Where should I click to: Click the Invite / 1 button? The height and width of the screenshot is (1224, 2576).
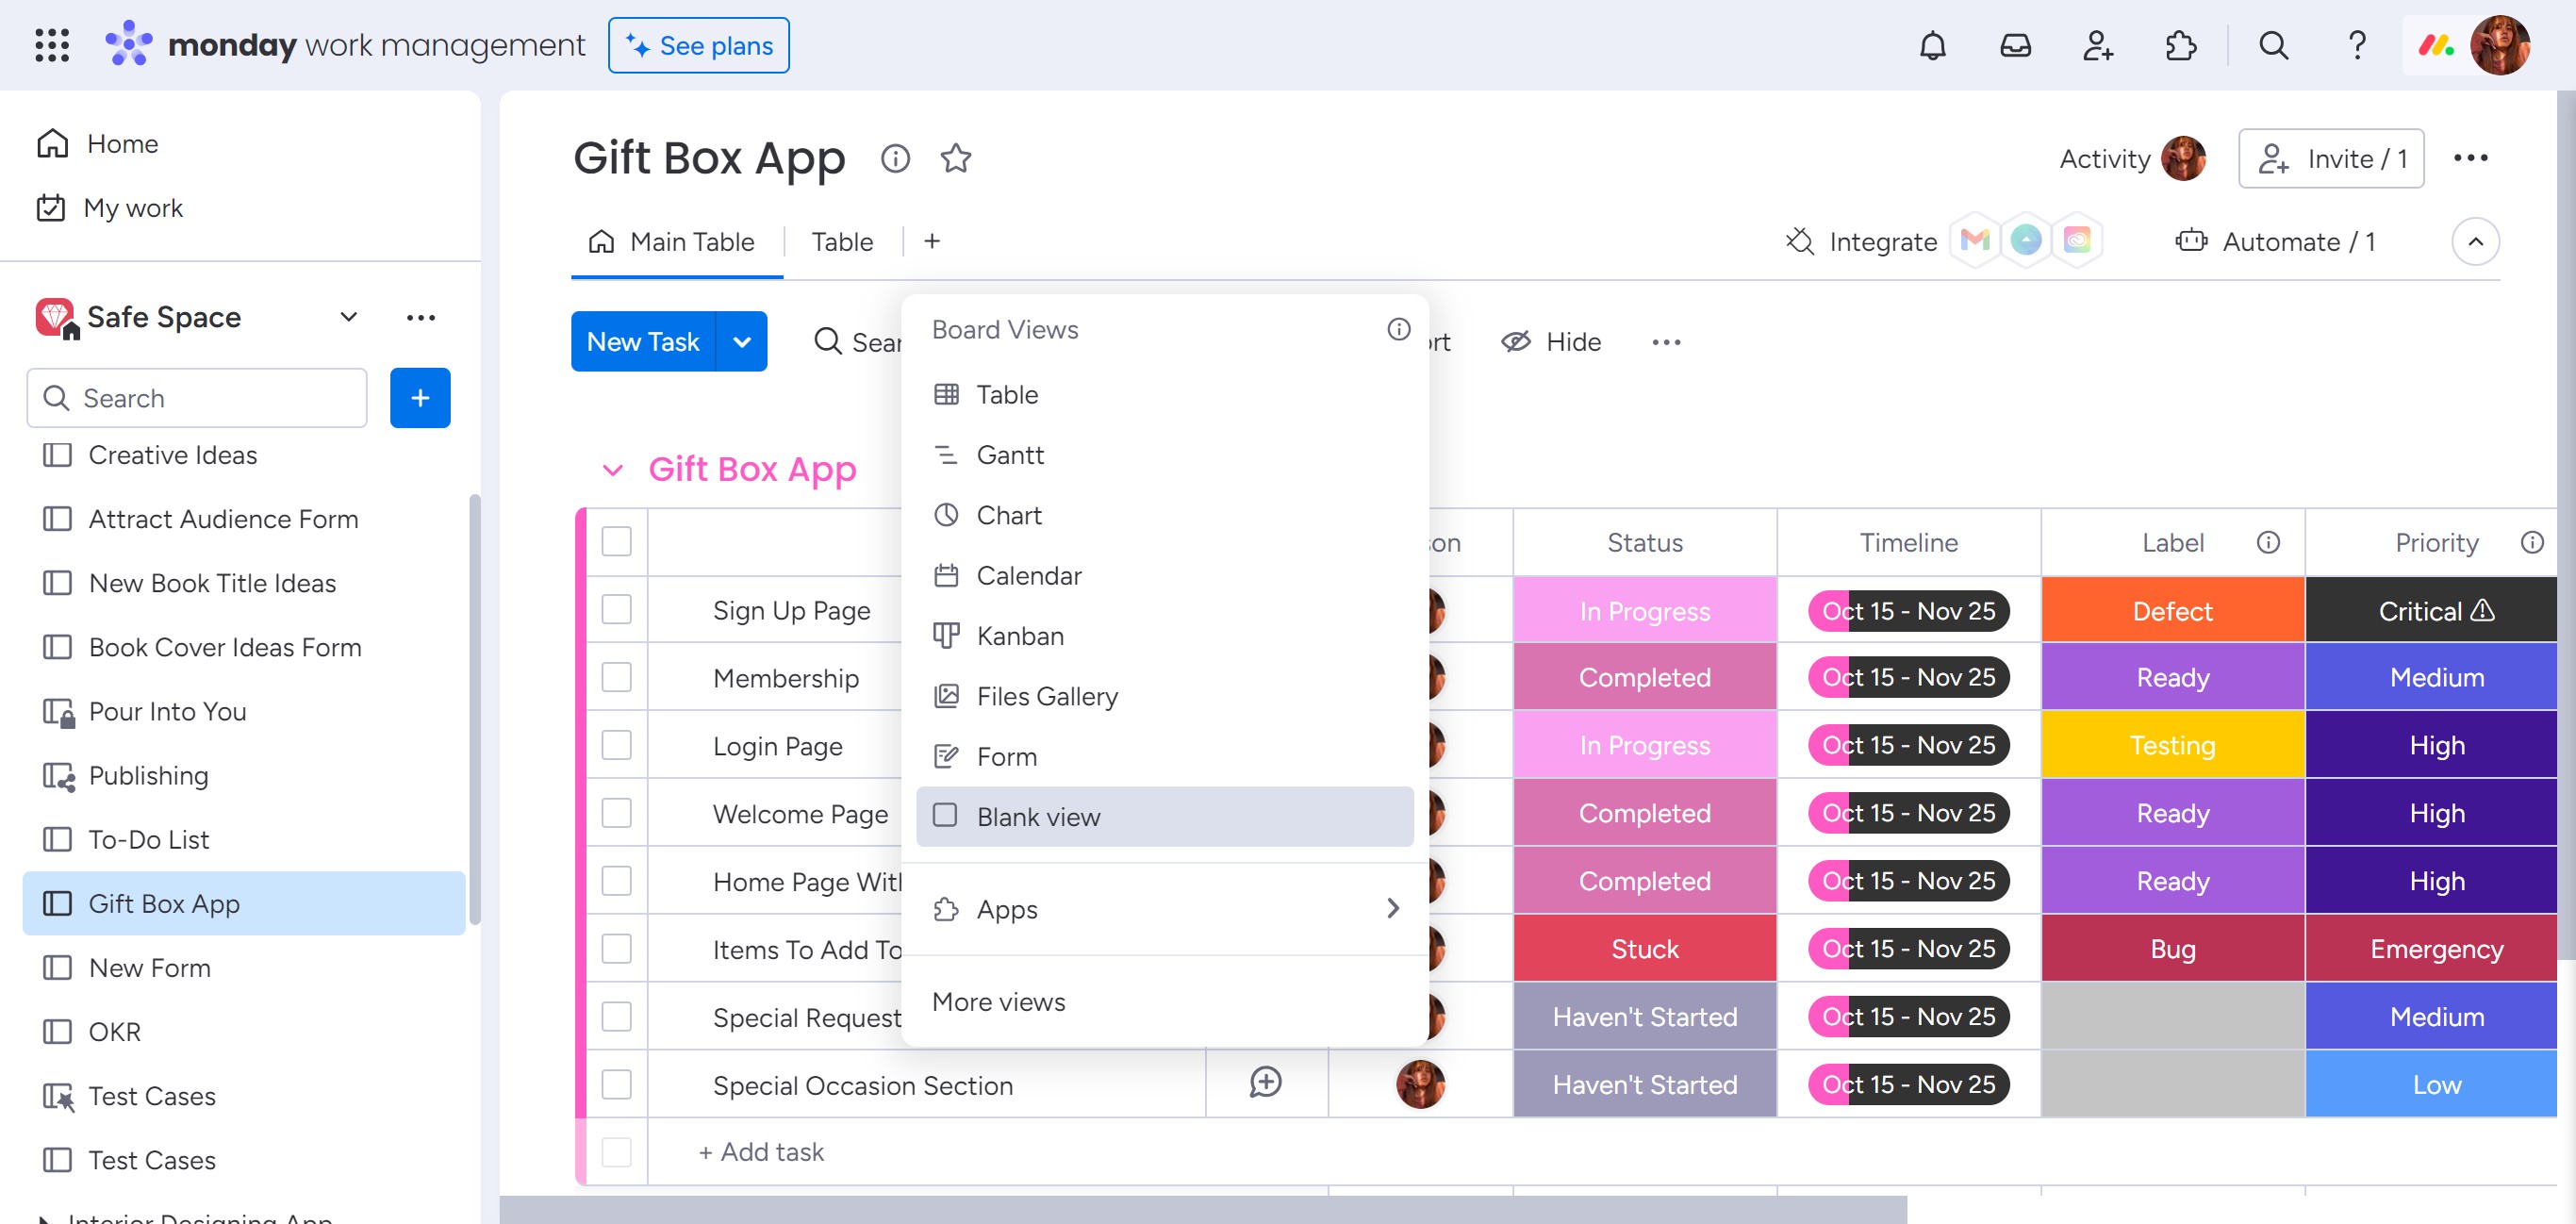click(2330, 159)
